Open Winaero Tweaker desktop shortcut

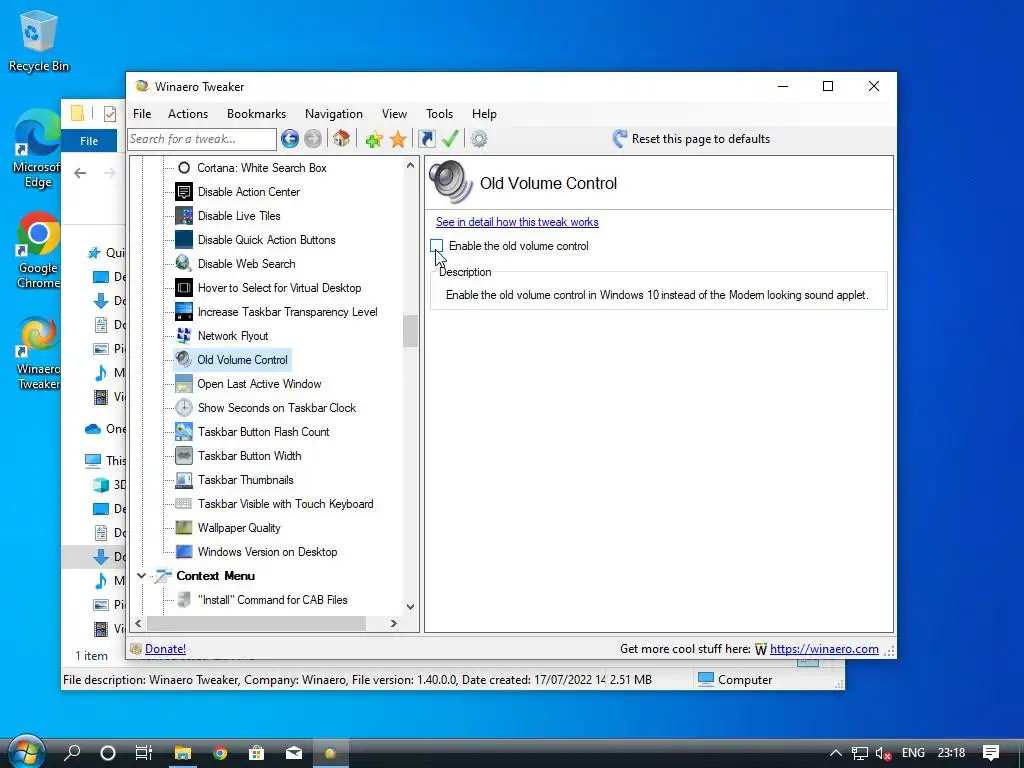[x=39, y=353]
